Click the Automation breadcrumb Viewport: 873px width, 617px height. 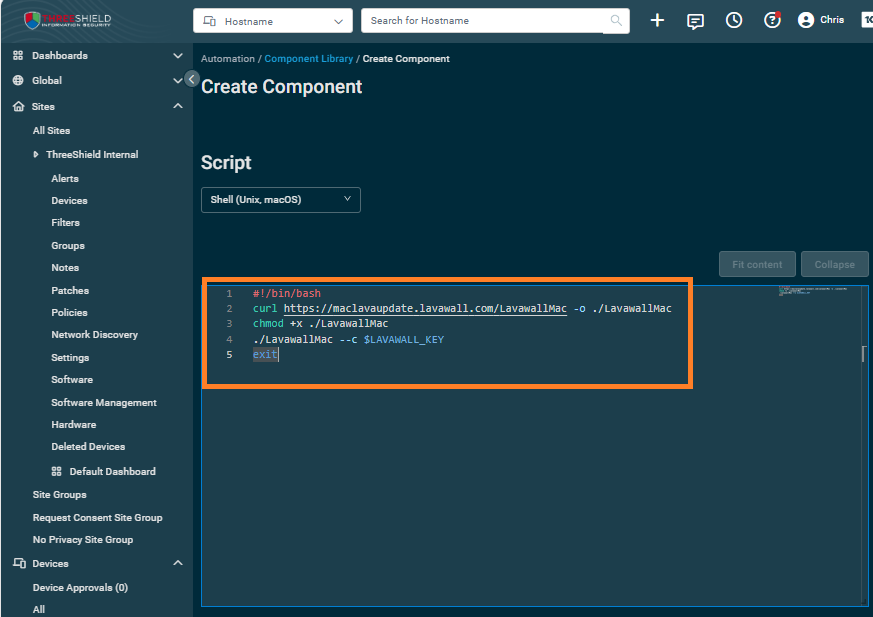228,59
